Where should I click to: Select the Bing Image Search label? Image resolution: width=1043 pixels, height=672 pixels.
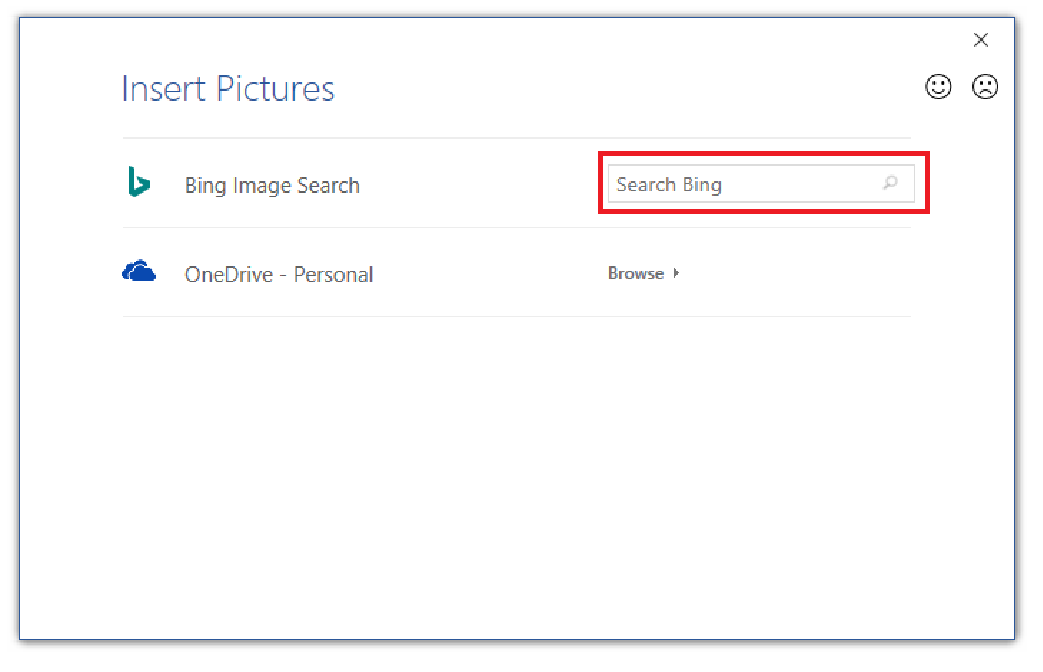click(x=272, y=185)
